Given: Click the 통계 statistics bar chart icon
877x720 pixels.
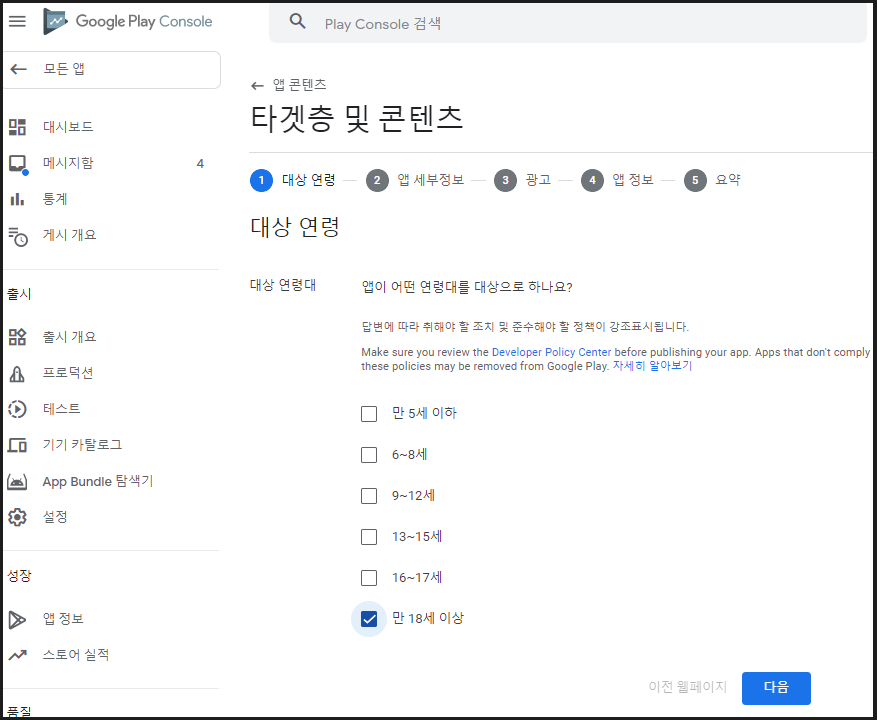Looking at the screenshot, I should (x=17, y=199).
